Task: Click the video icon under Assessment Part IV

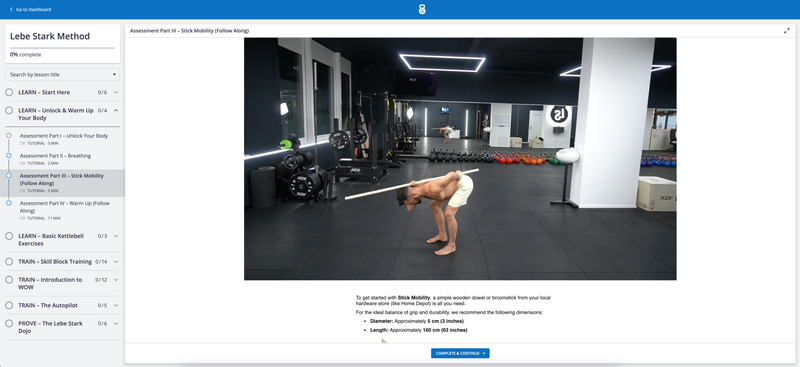Action: 22,218
